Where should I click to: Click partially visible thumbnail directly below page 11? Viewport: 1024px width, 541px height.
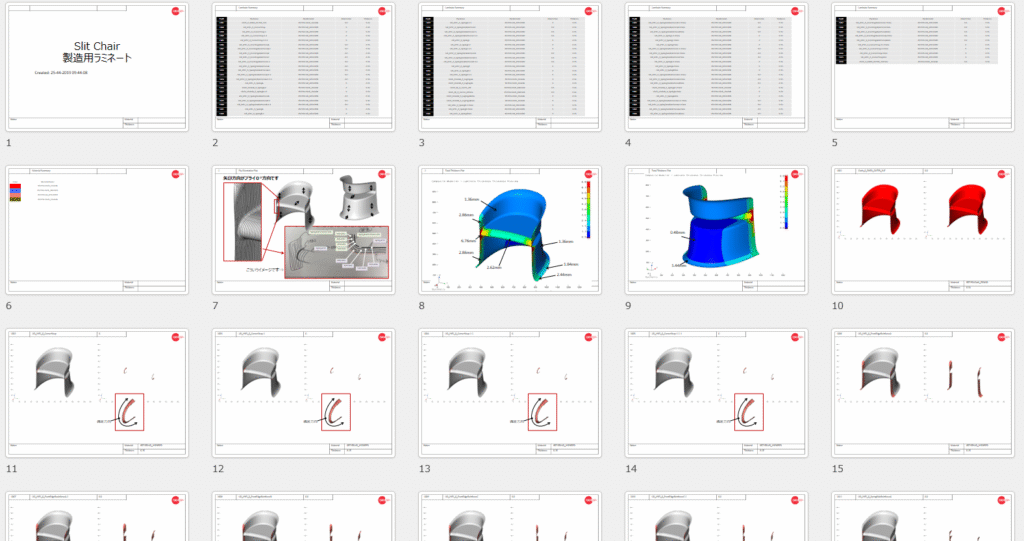tap(97, 516)
